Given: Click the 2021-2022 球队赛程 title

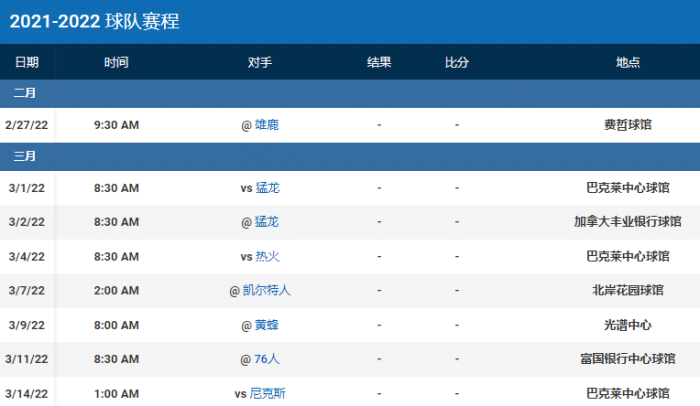Looking at the screenshot, I should tap(95, 21).
